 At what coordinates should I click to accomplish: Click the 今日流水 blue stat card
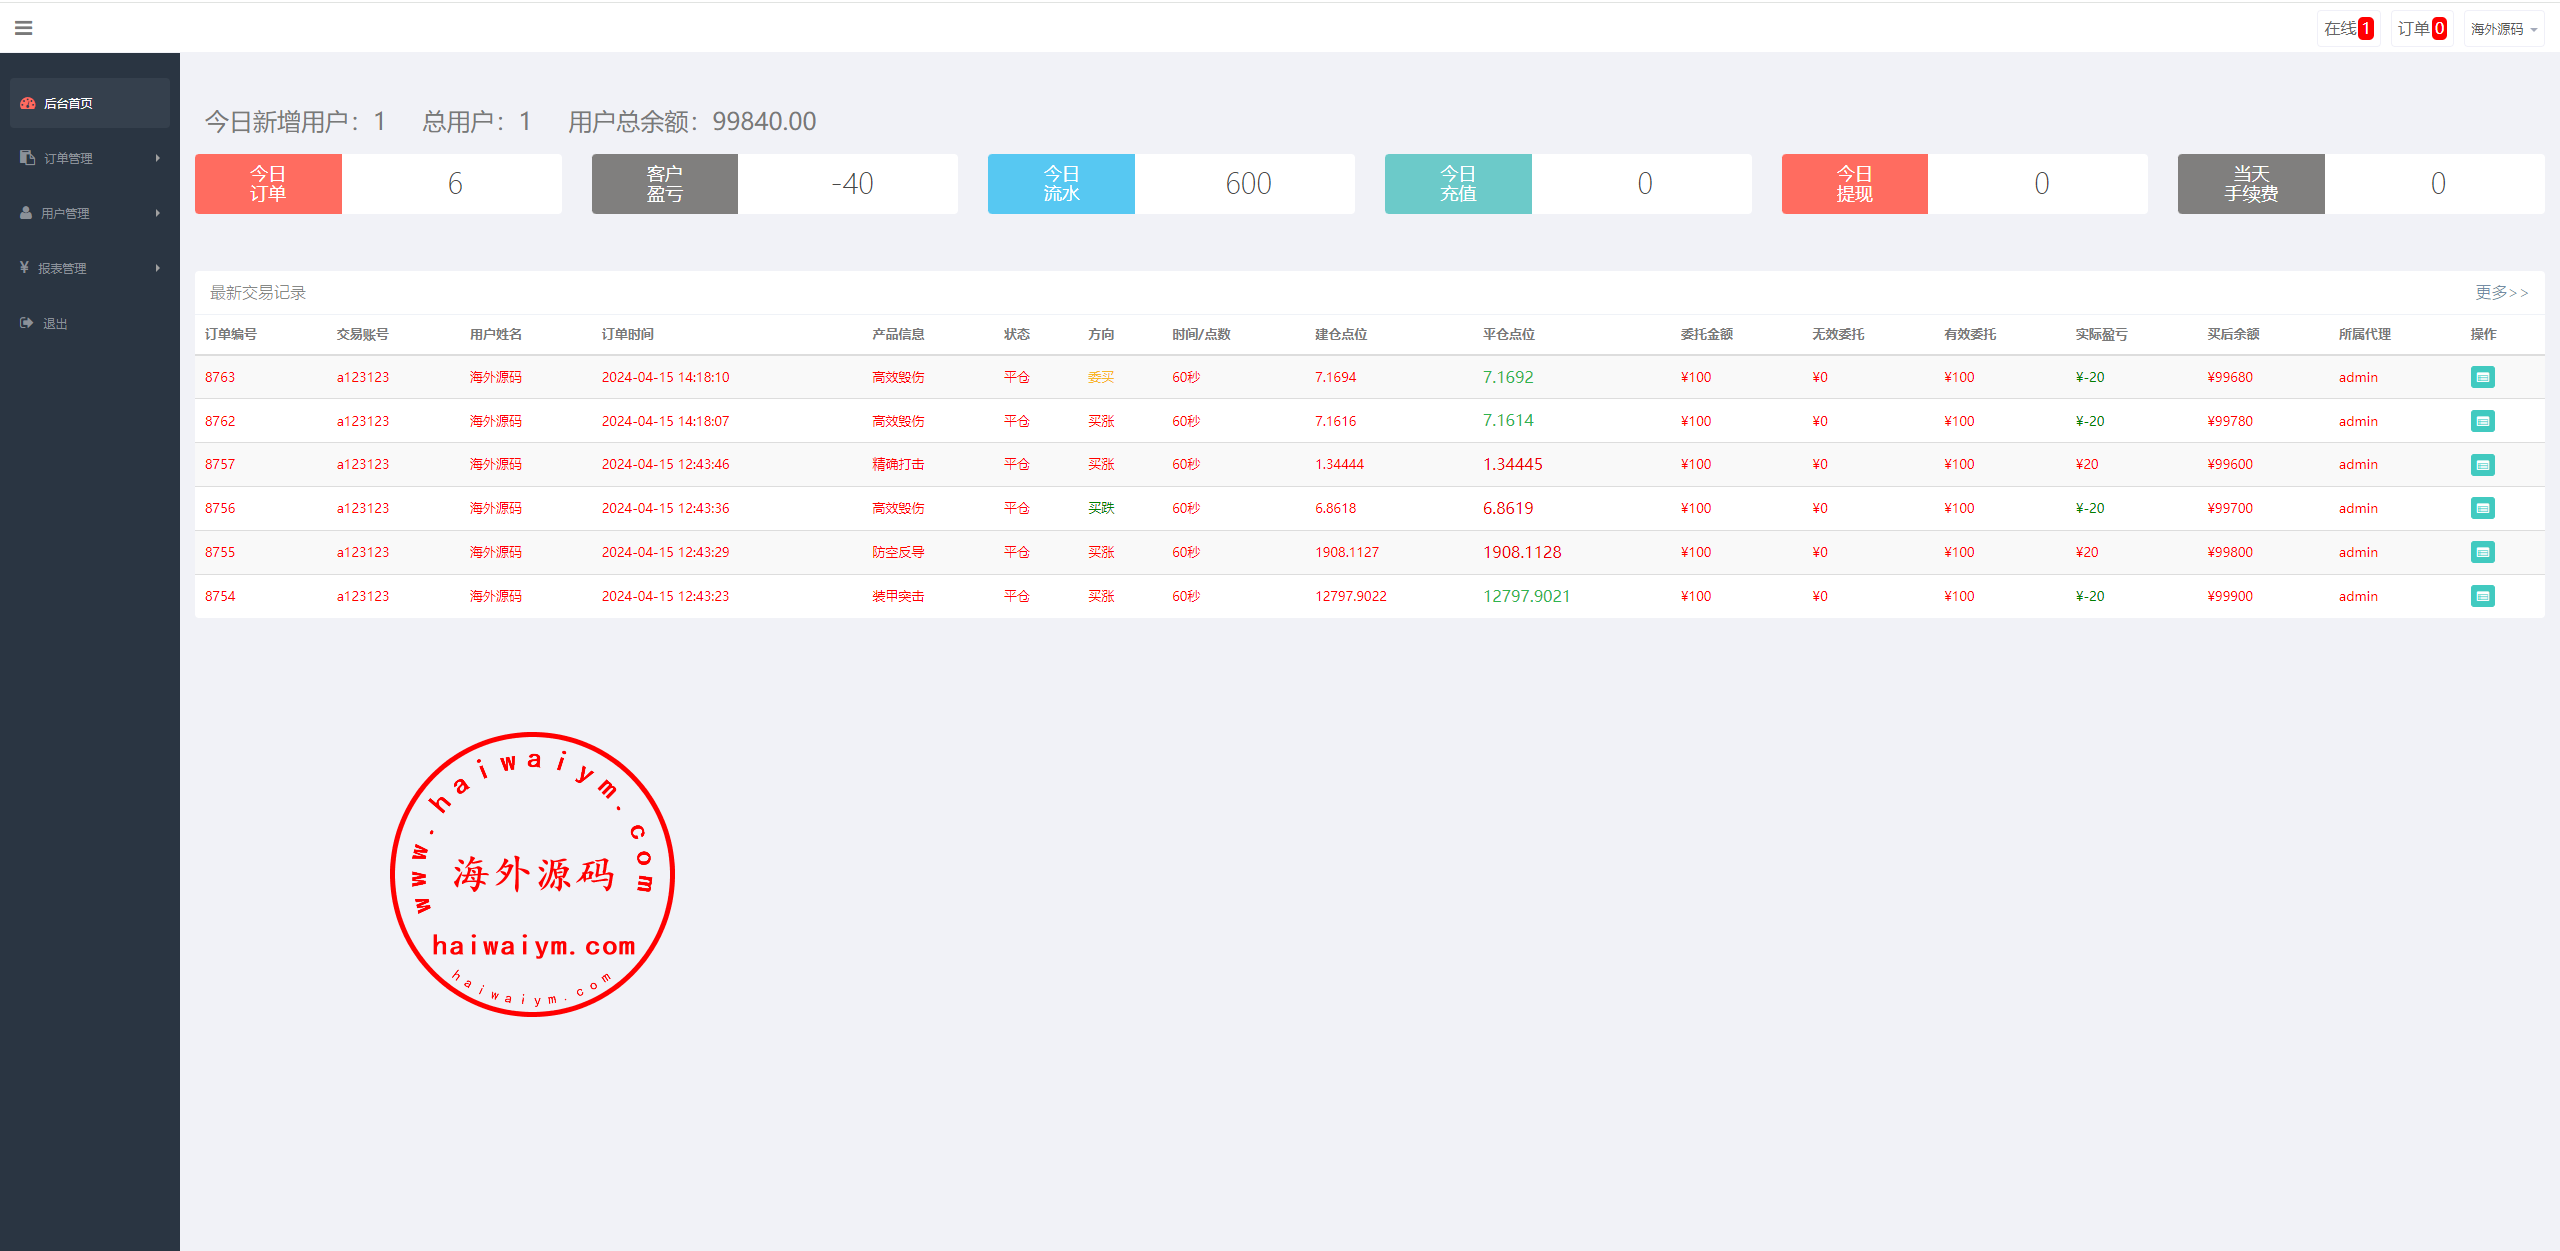pyautogui.click(x=1061, y=184)
